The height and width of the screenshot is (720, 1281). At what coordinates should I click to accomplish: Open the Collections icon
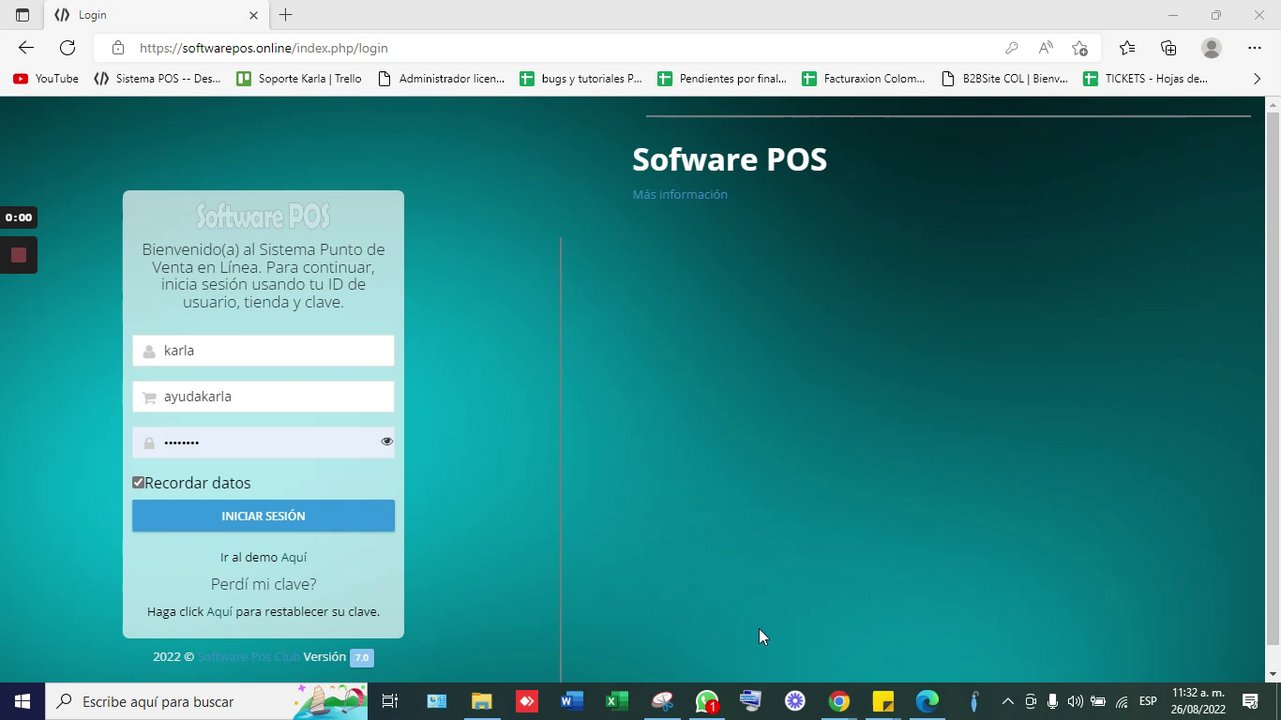(x=1168, y=48)
